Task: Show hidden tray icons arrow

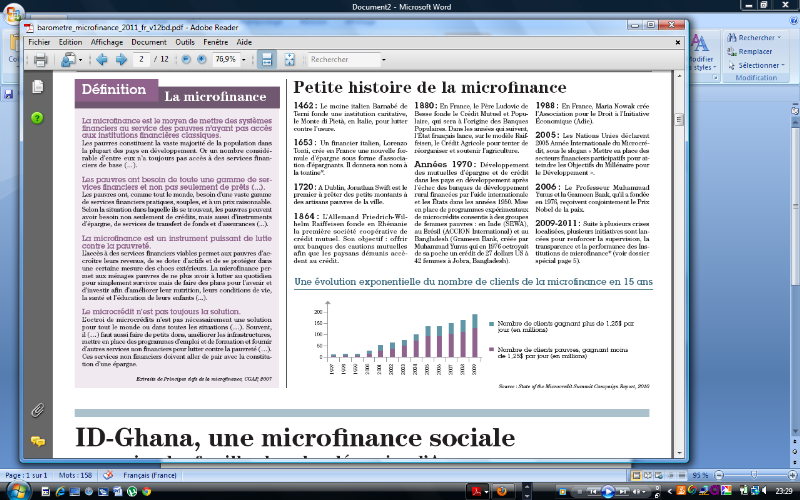Action: click(x=670, y=491)
